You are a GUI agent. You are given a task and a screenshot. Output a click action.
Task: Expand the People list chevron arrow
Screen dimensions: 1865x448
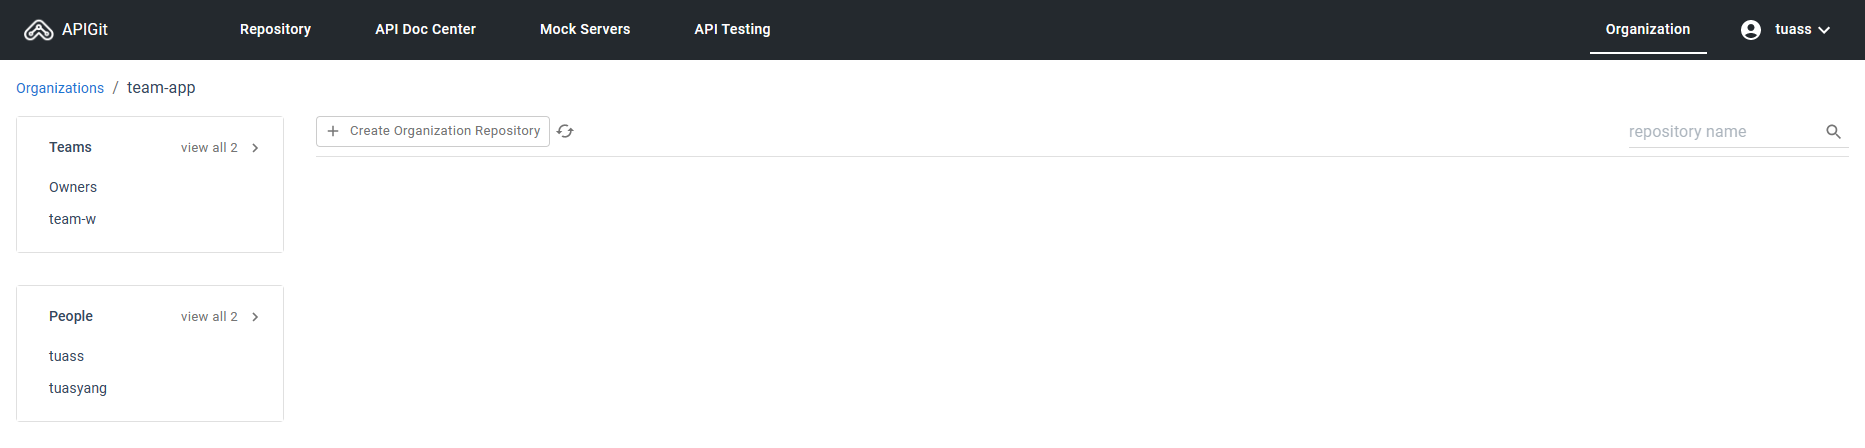pos(255,317)
